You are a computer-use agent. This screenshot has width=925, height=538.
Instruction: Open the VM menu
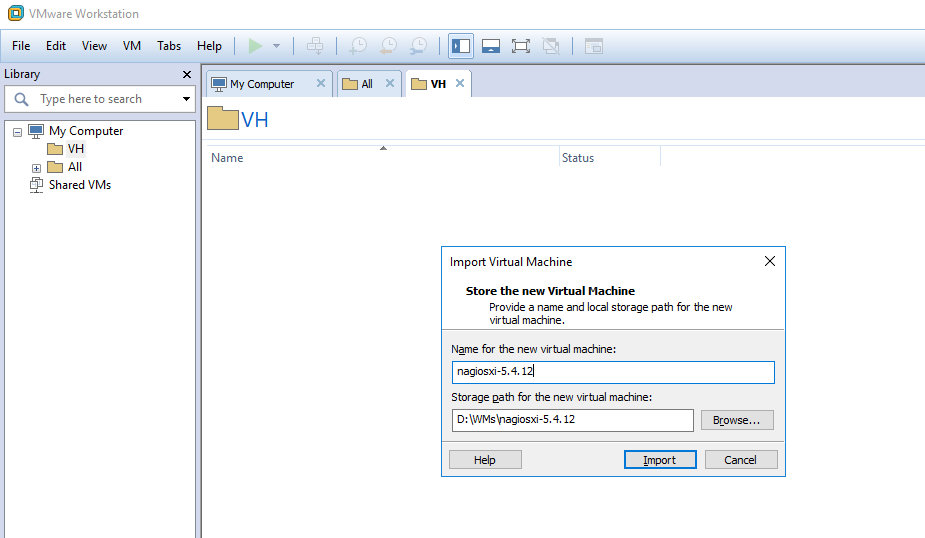132,46
